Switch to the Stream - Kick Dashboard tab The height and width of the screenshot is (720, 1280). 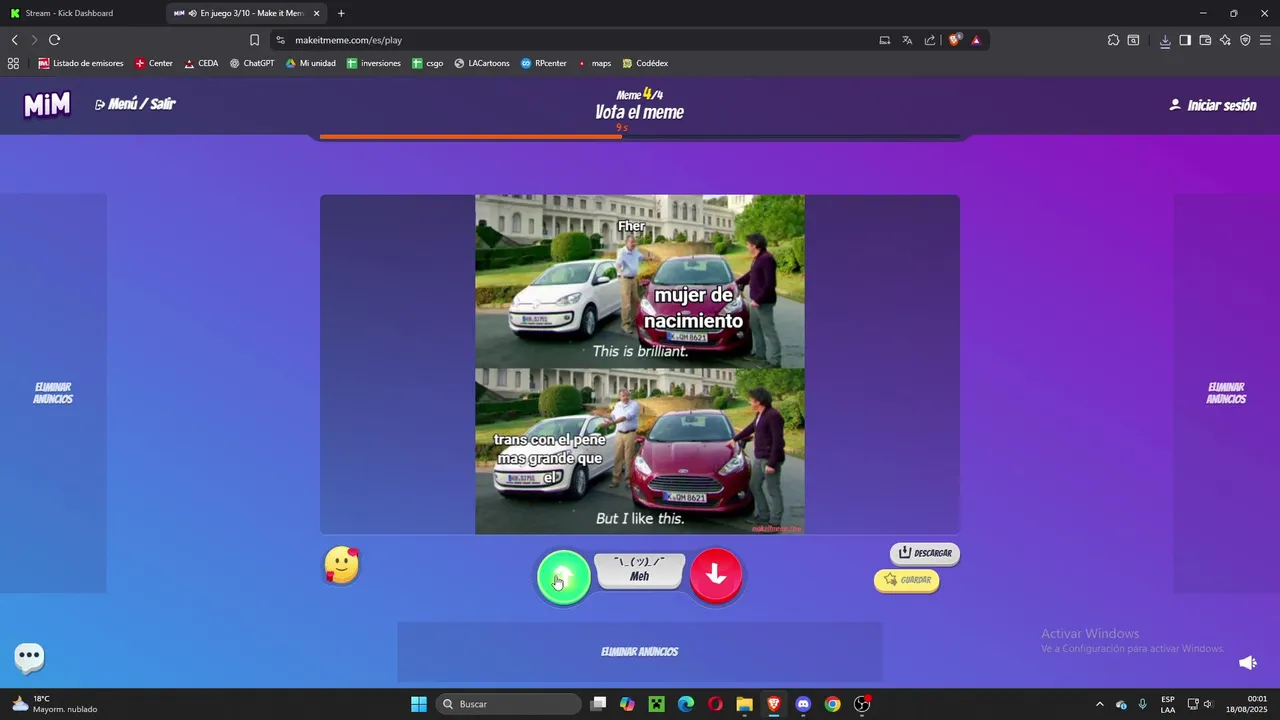82,13
